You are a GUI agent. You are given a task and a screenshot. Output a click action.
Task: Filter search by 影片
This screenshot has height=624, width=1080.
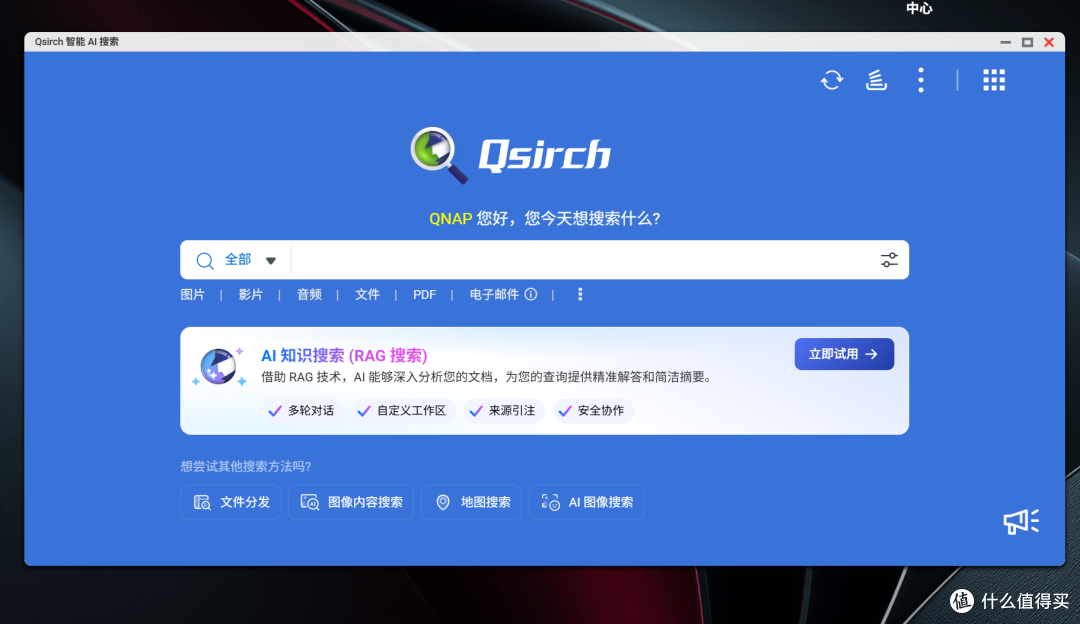tap(251, 295)
